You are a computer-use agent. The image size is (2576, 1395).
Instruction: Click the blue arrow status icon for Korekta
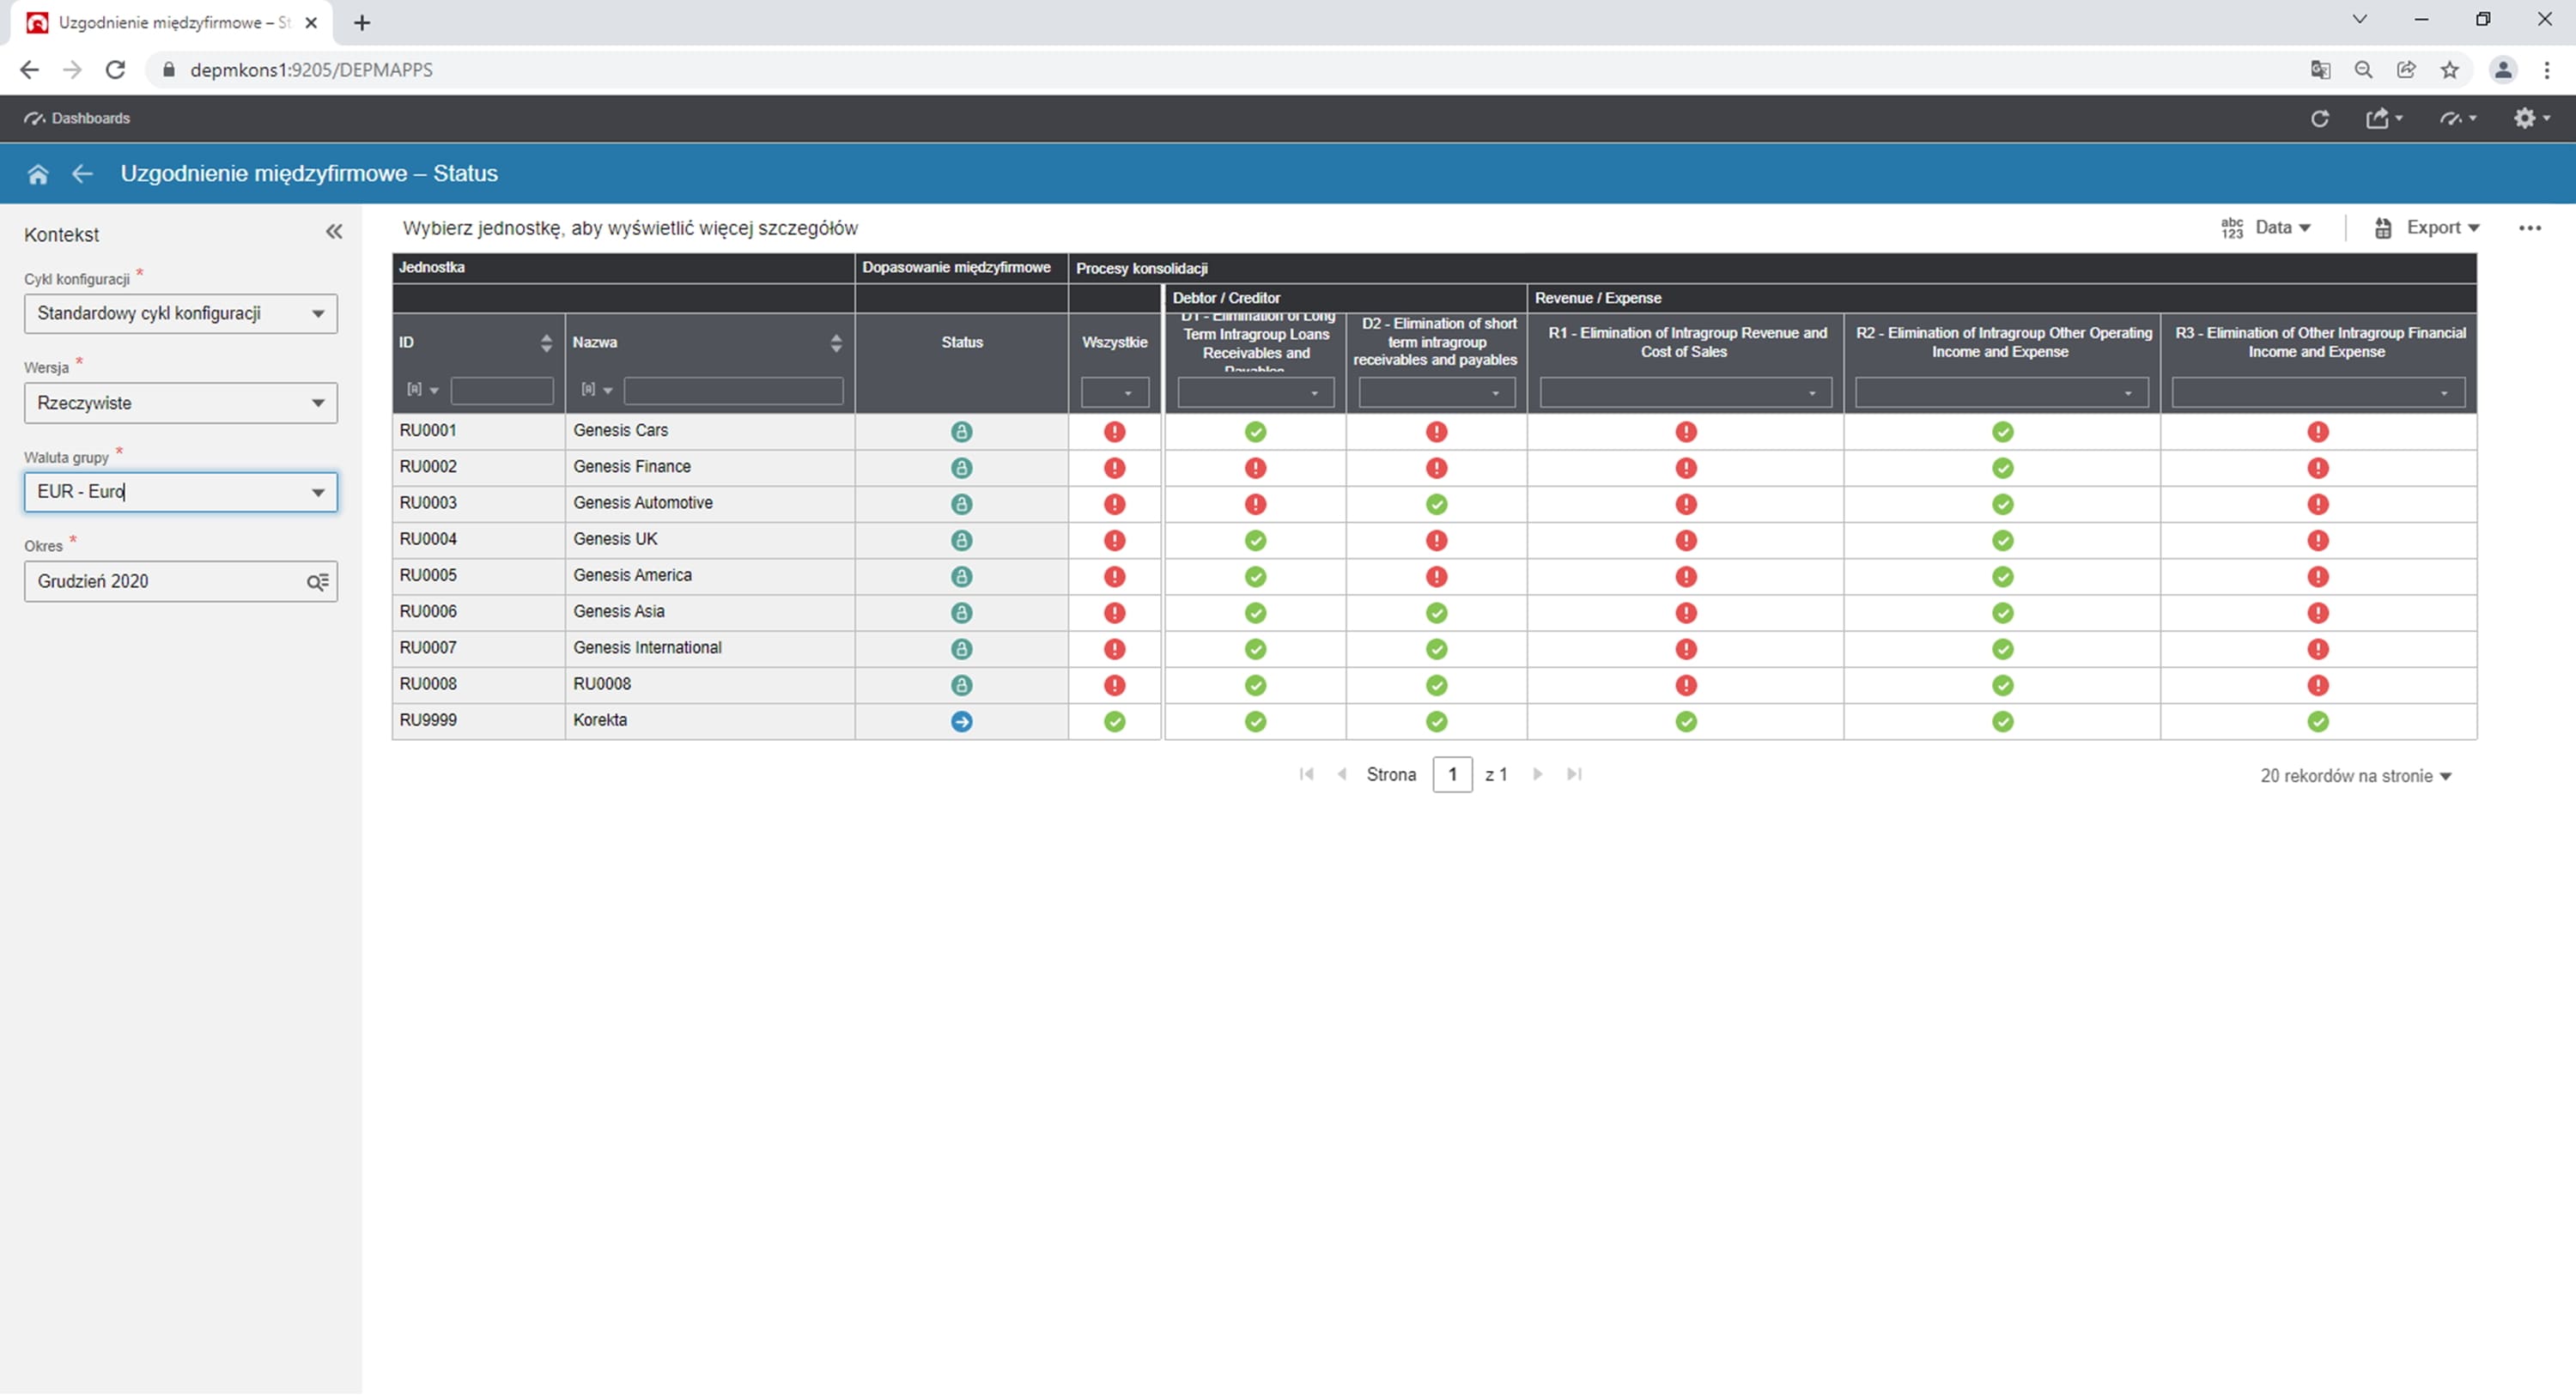[x=961, y=722]
